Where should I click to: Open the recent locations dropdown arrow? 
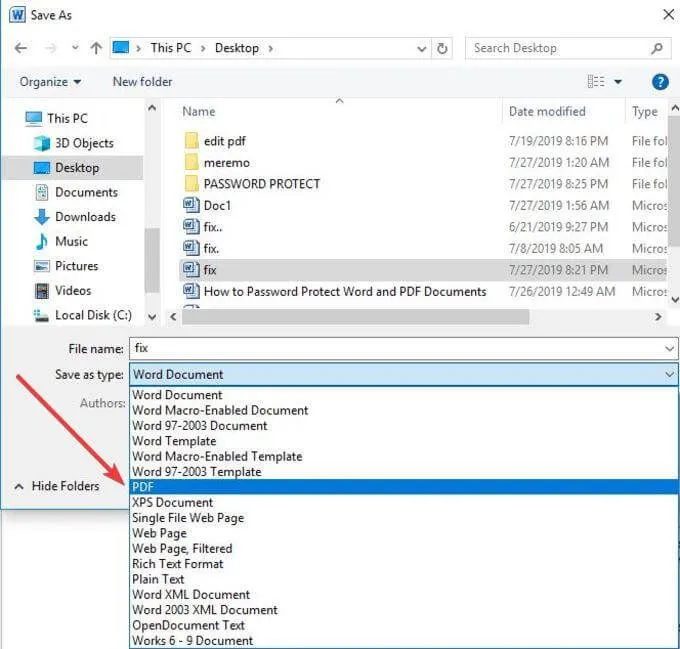[75, 47]
